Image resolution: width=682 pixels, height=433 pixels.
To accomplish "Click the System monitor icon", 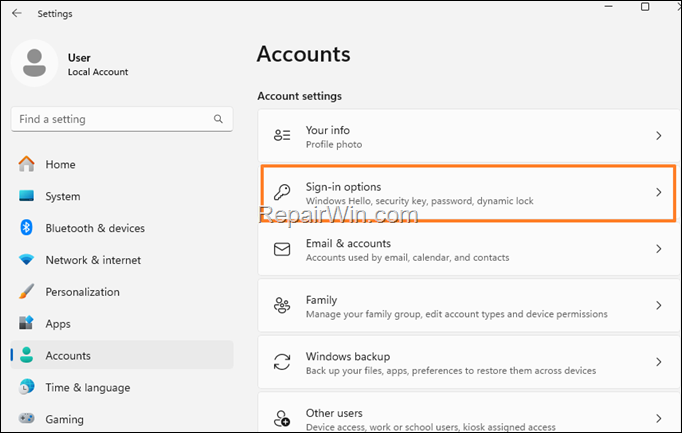I will click(x=27, y=196).
